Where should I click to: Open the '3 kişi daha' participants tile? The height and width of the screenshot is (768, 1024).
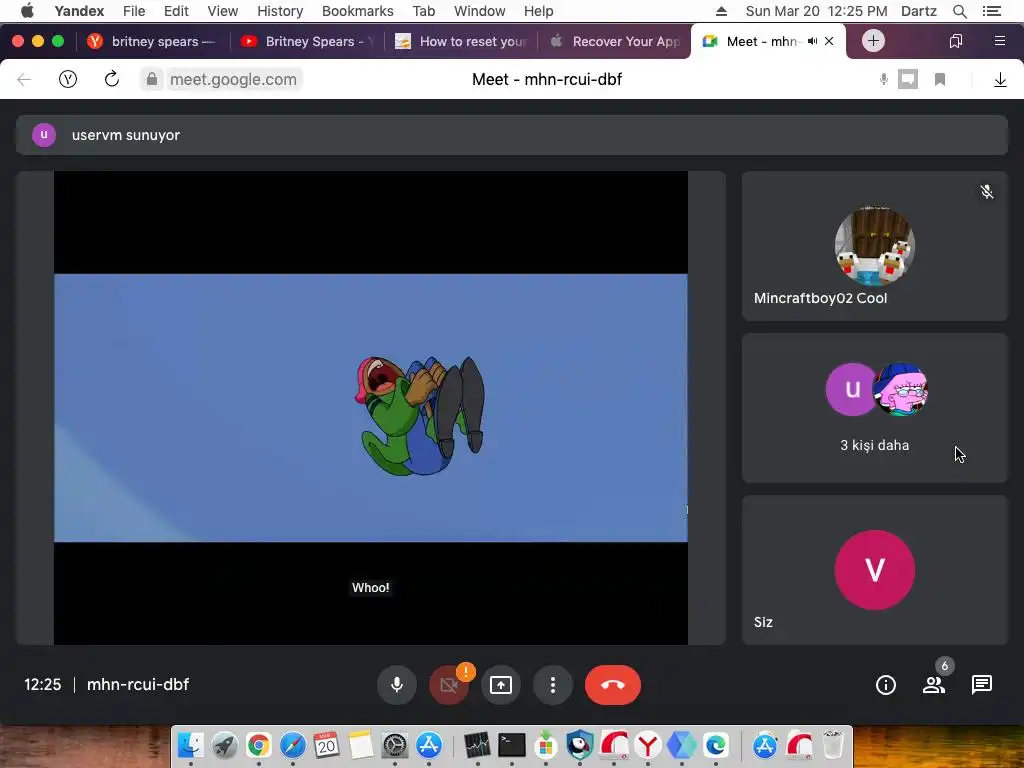pos(874,408)
